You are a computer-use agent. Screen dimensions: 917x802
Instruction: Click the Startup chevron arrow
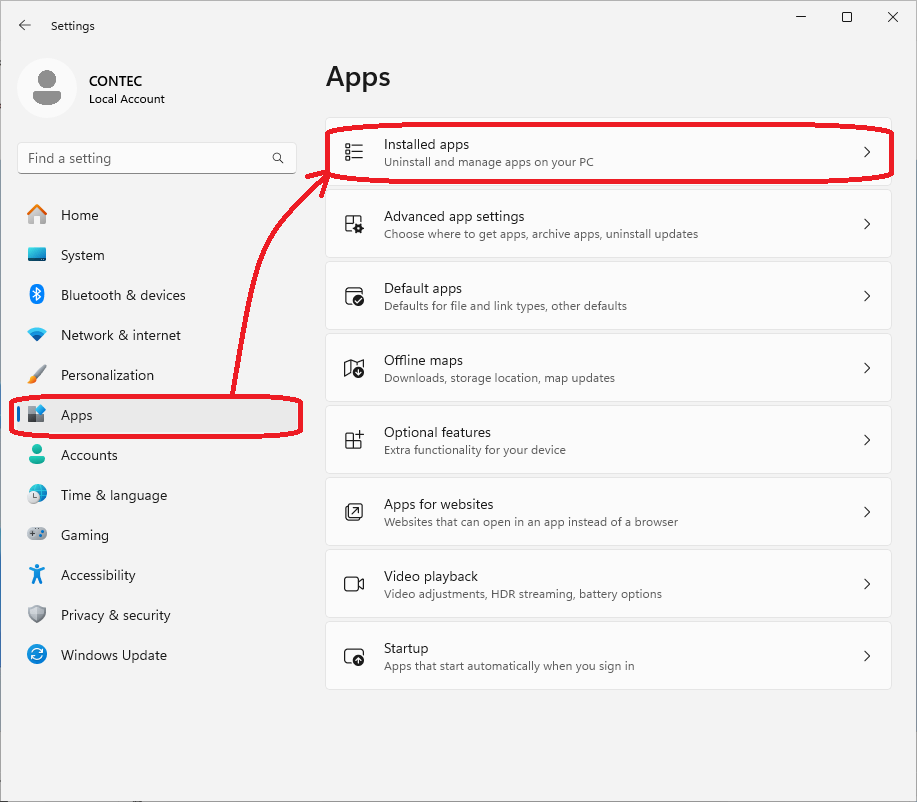point(867,656)
